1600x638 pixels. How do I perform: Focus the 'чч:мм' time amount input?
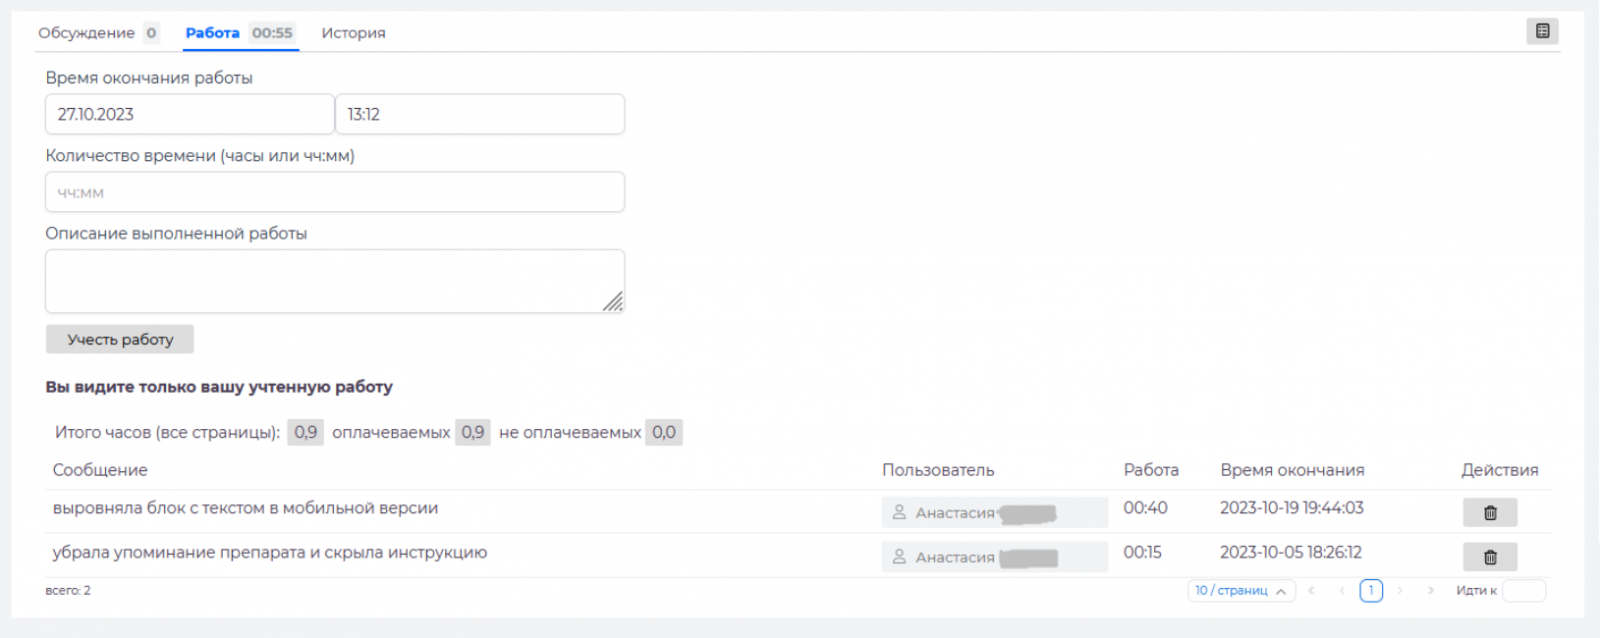tap(334, 192)
